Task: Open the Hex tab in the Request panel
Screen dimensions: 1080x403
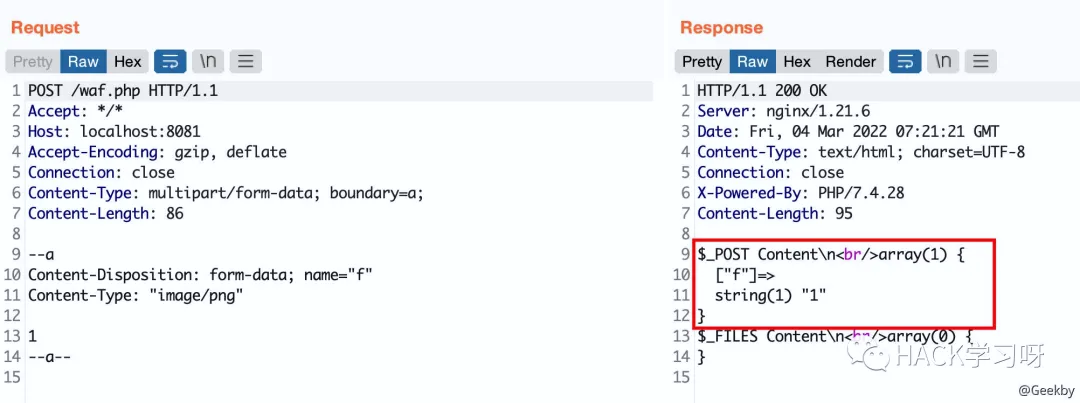Action: [x=128, y=61]
